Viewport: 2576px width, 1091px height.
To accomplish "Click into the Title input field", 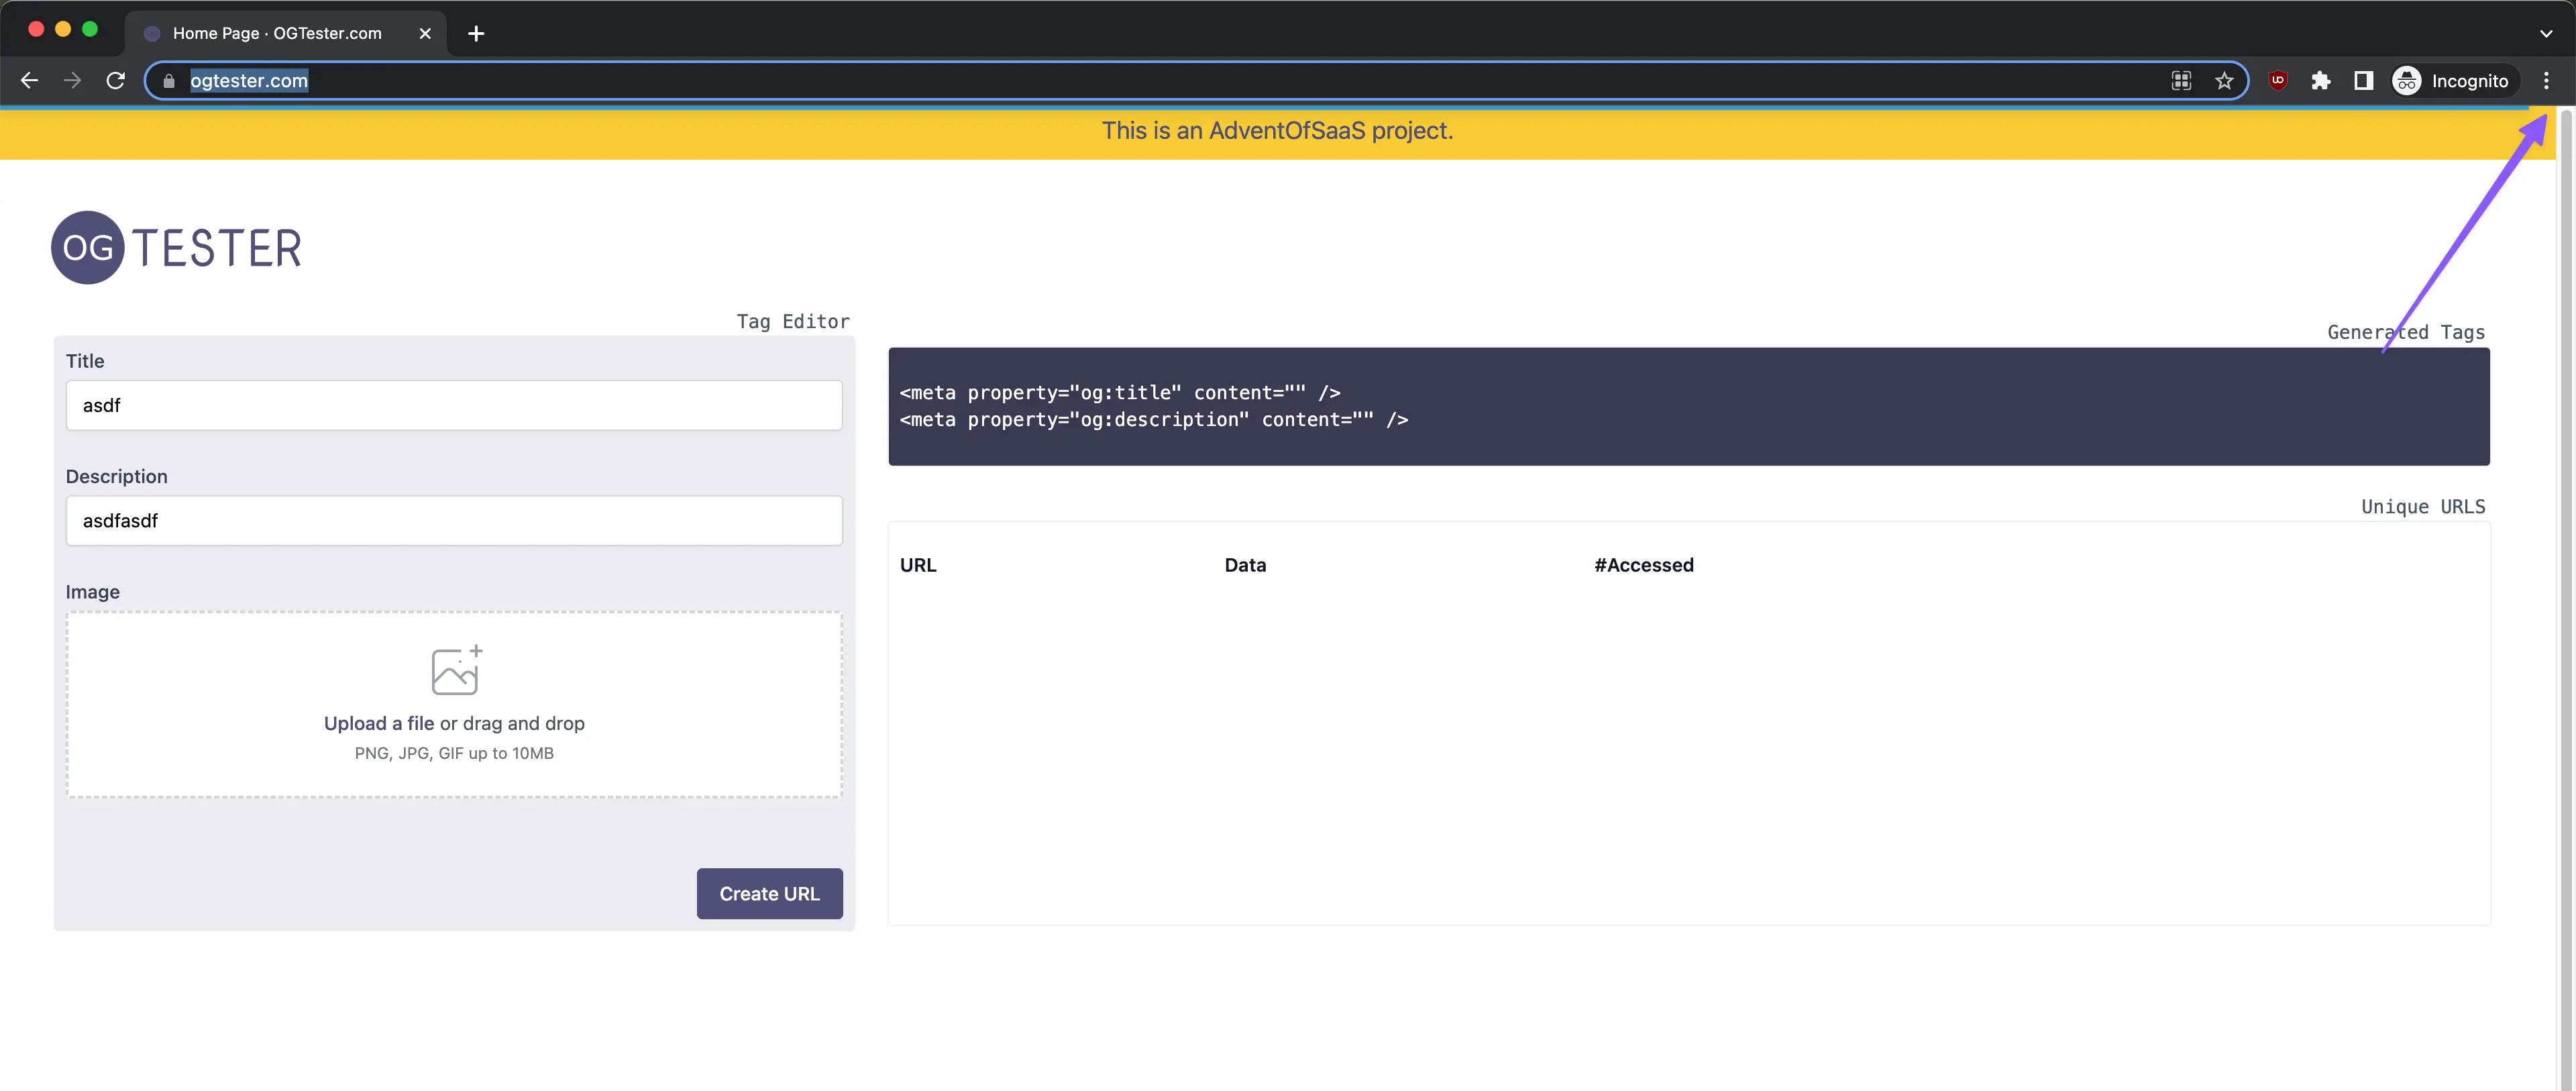I will point(454,405).
